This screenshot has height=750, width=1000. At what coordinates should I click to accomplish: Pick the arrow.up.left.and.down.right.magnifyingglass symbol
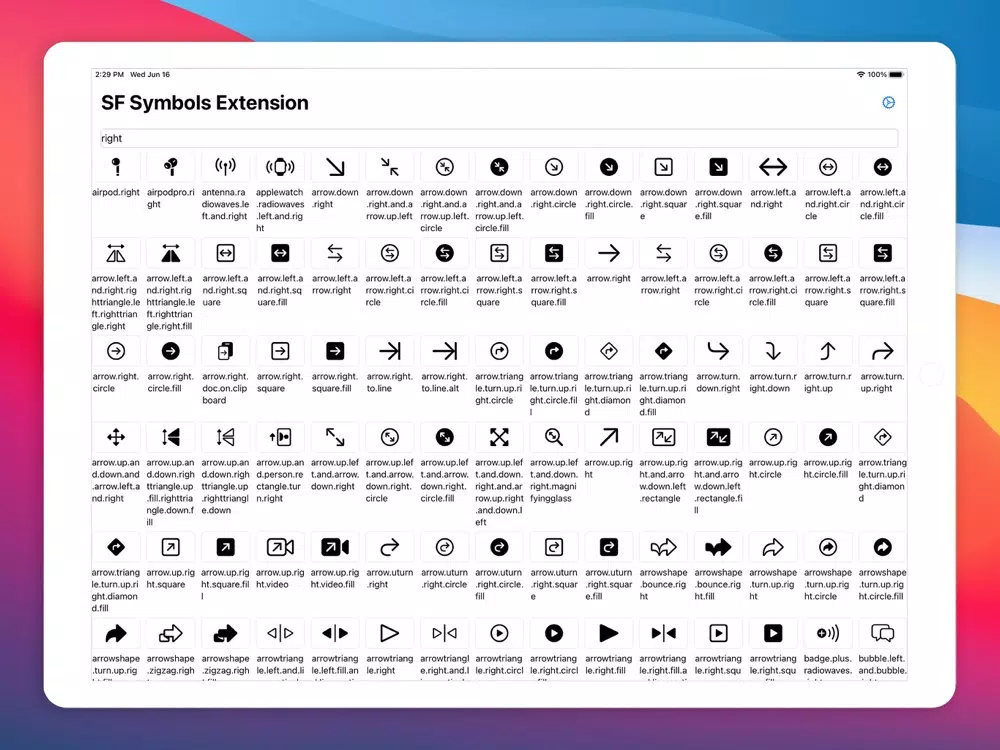[x=554, y=438]
